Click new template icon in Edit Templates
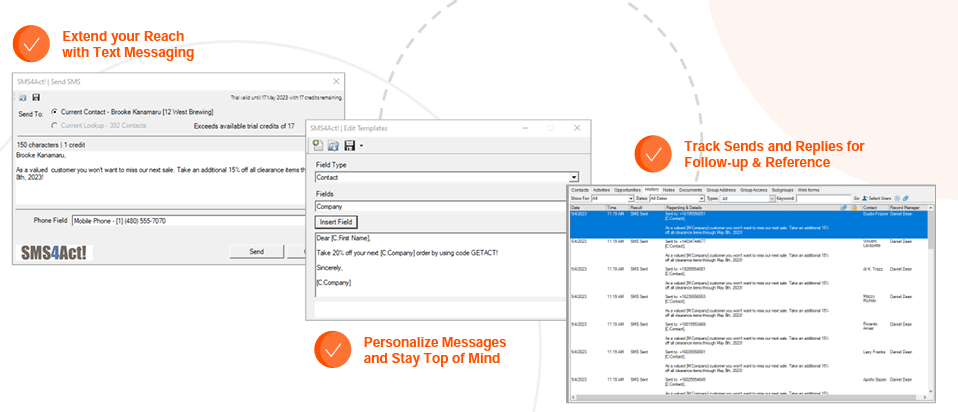This screenshot has width=958, height=412. point(317,146)
